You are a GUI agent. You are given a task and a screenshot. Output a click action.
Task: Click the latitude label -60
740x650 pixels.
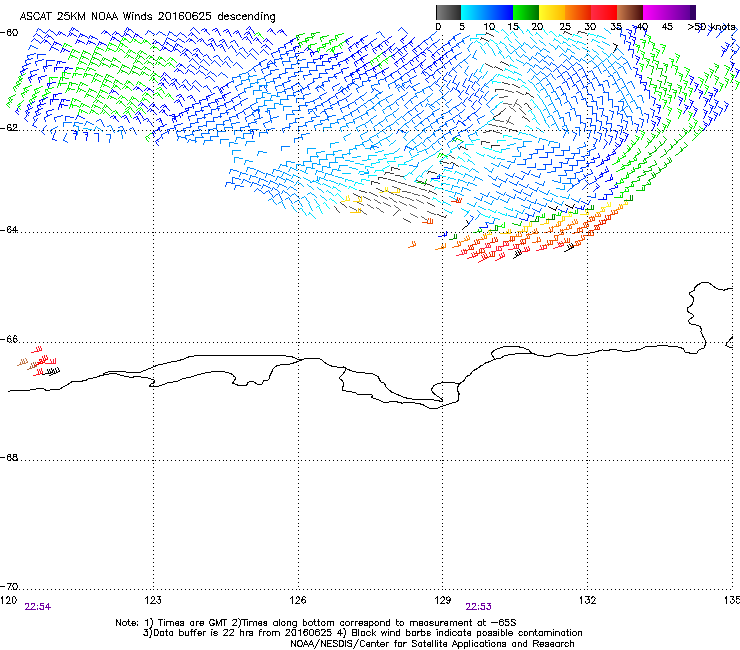click(x=9, y=32)
